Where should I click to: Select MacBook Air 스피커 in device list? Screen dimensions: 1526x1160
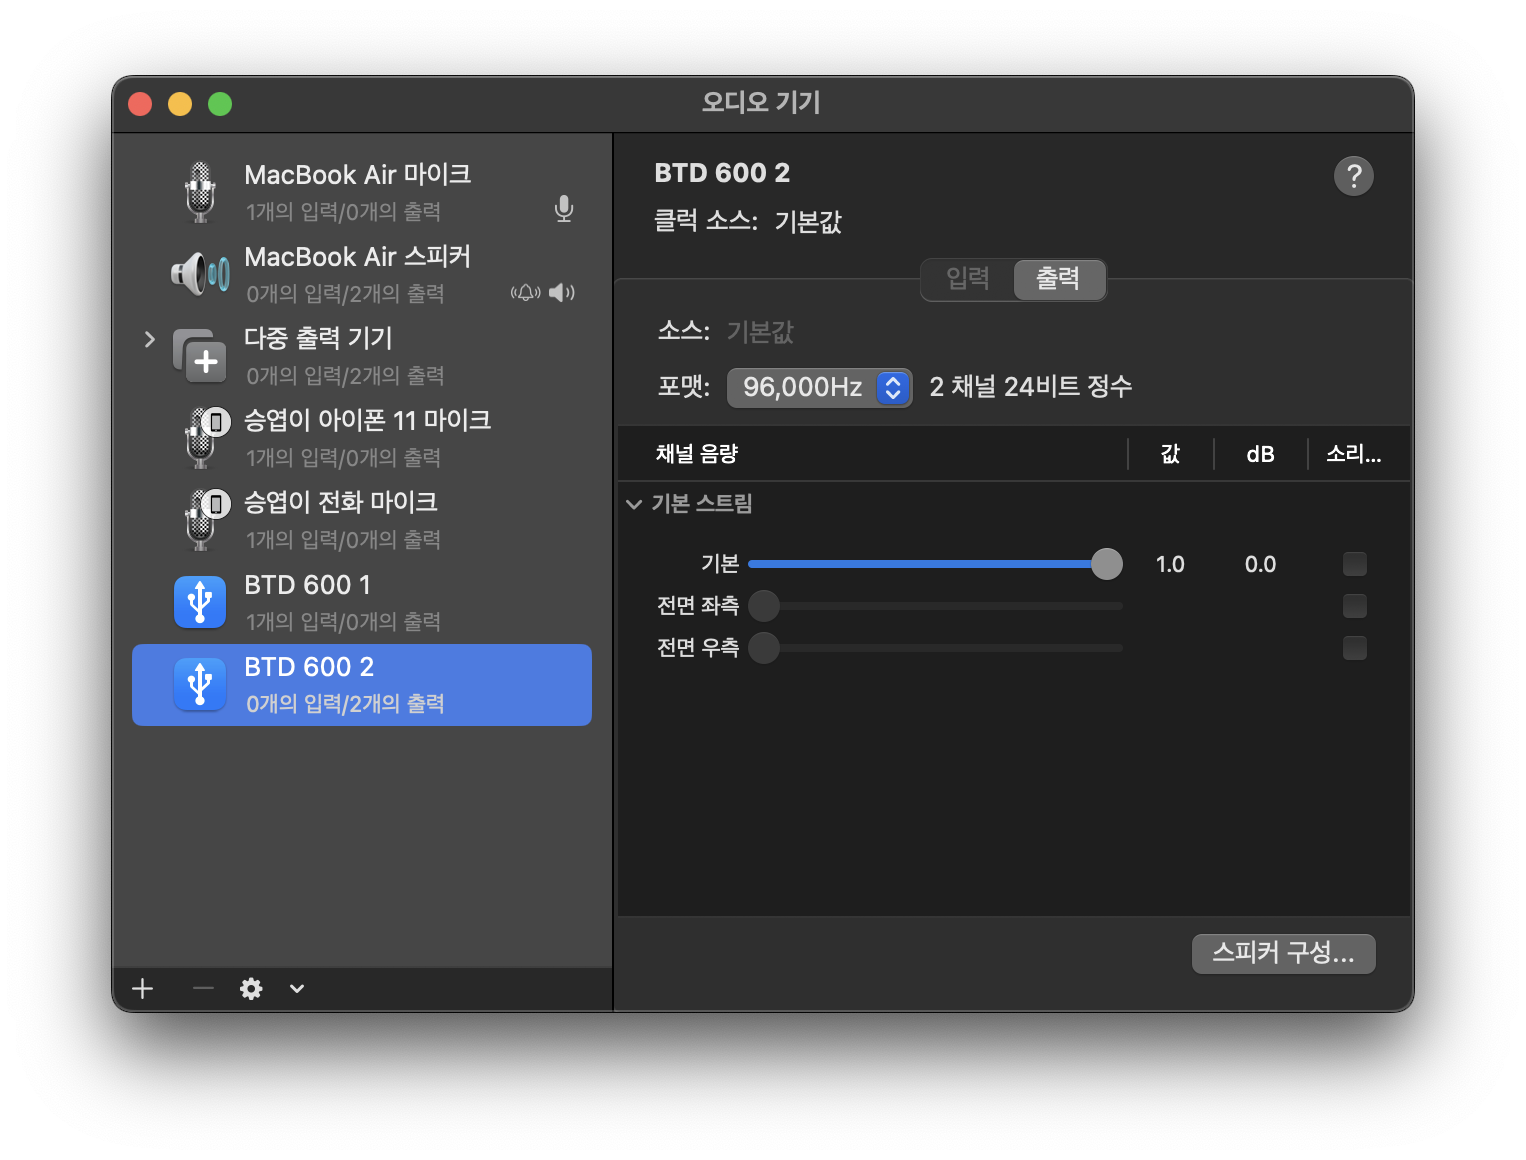point(362,274)
